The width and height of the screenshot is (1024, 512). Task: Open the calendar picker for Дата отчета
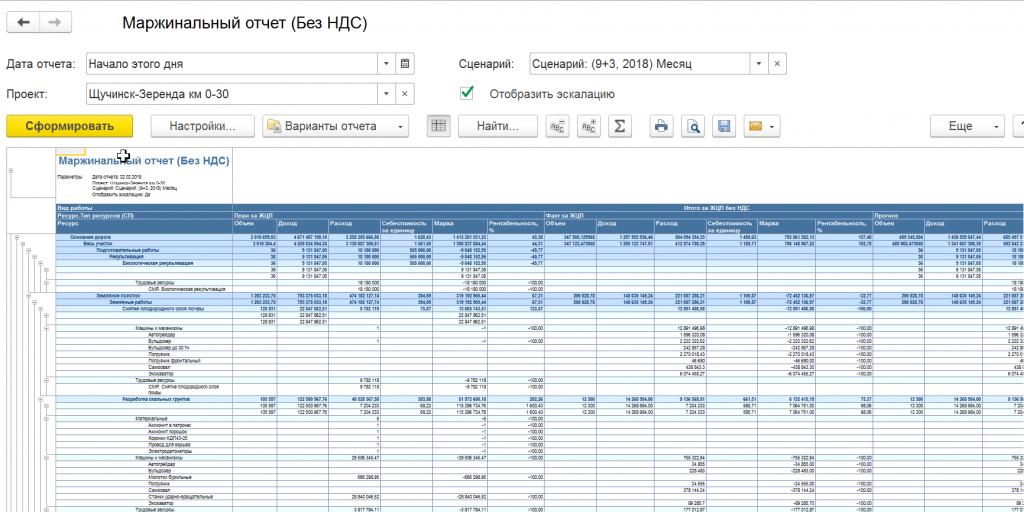pyautogui.click(x=405, y=64)
